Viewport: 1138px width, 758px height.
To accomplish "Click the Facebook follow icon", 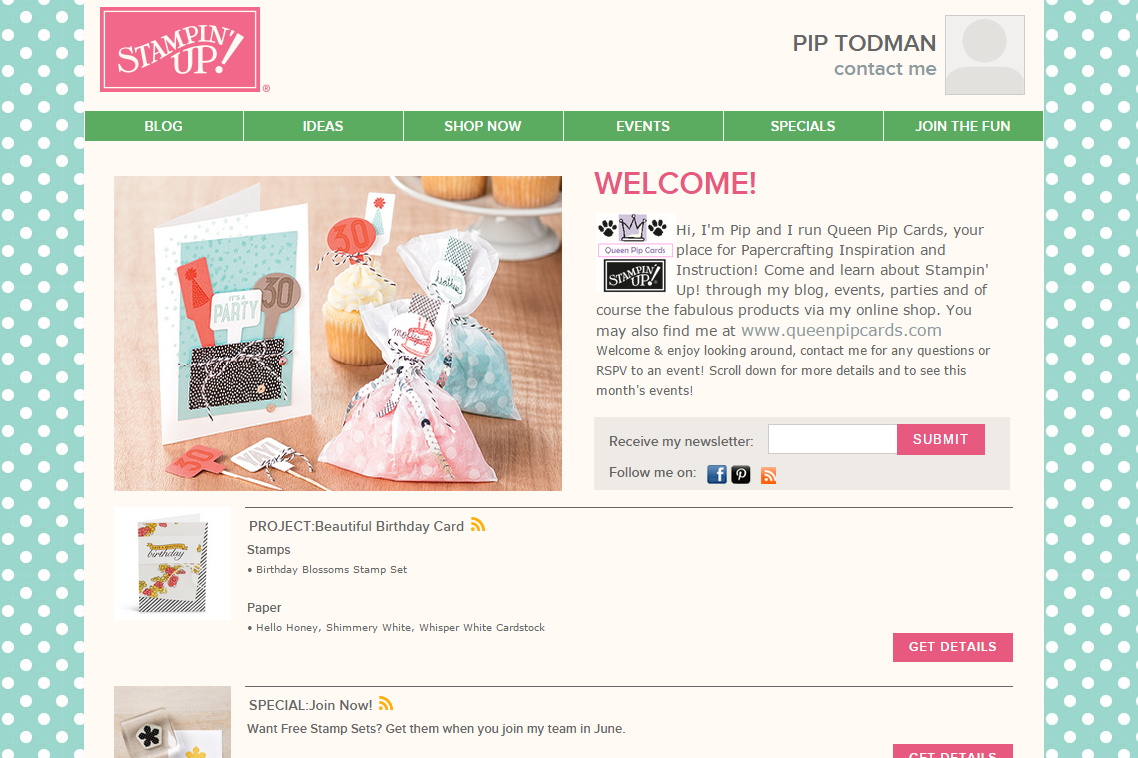I will 716,475.
